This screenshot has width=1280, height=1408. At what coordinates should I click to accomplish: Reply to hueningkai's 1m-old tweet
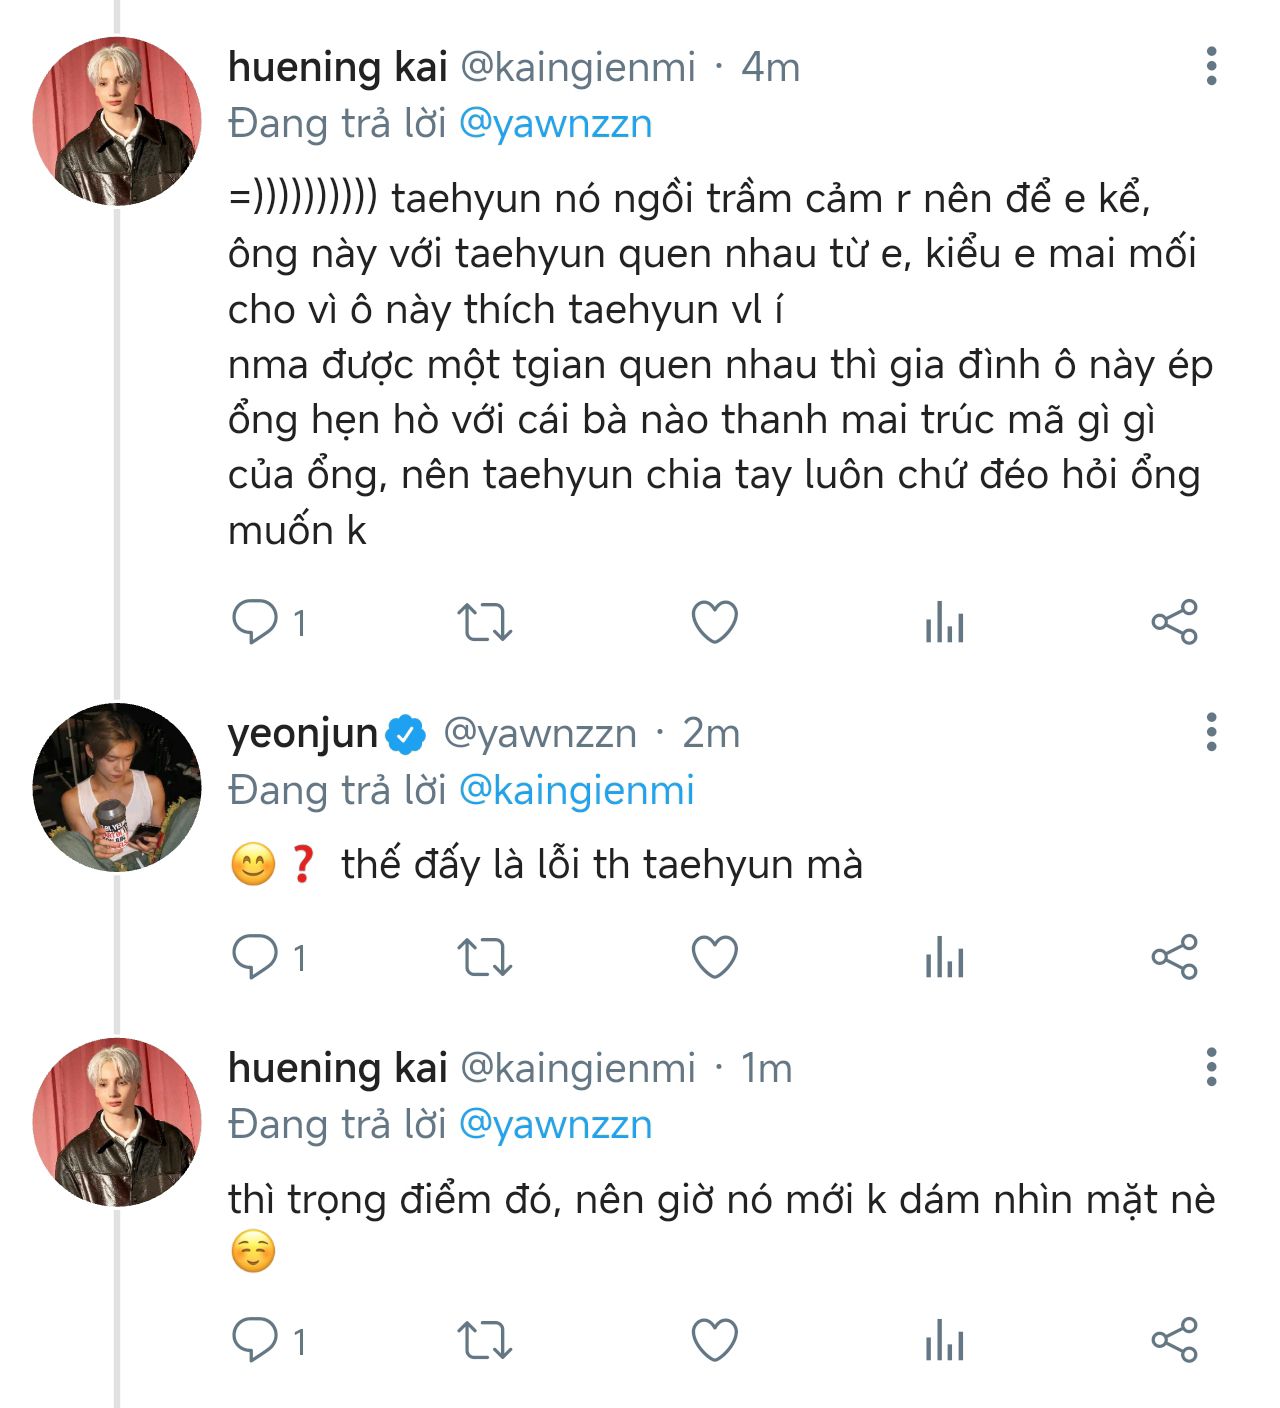255,1340
